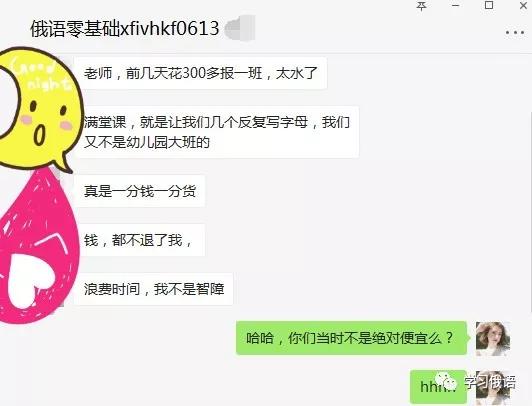Click the lower profile avatar near hhh
This screenshot has width=532, height=406.
point(493,388)
